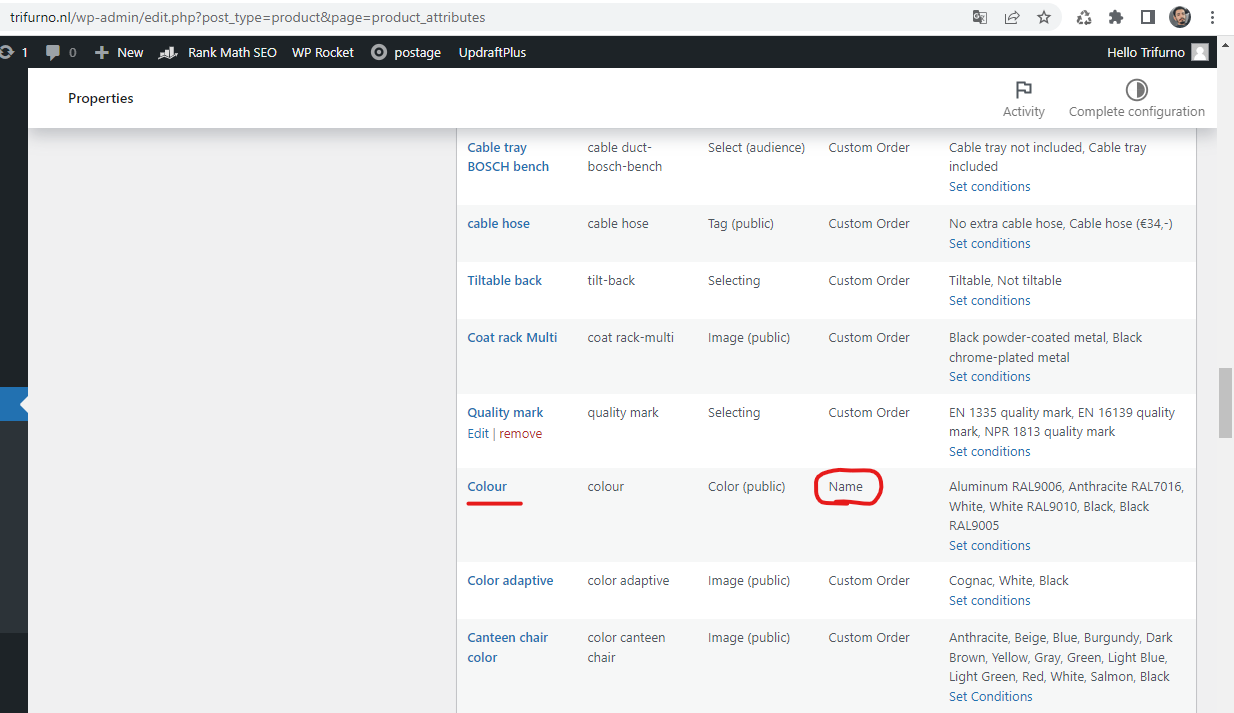Open the Chrome three-dot menu

[x=1213, y=17]
